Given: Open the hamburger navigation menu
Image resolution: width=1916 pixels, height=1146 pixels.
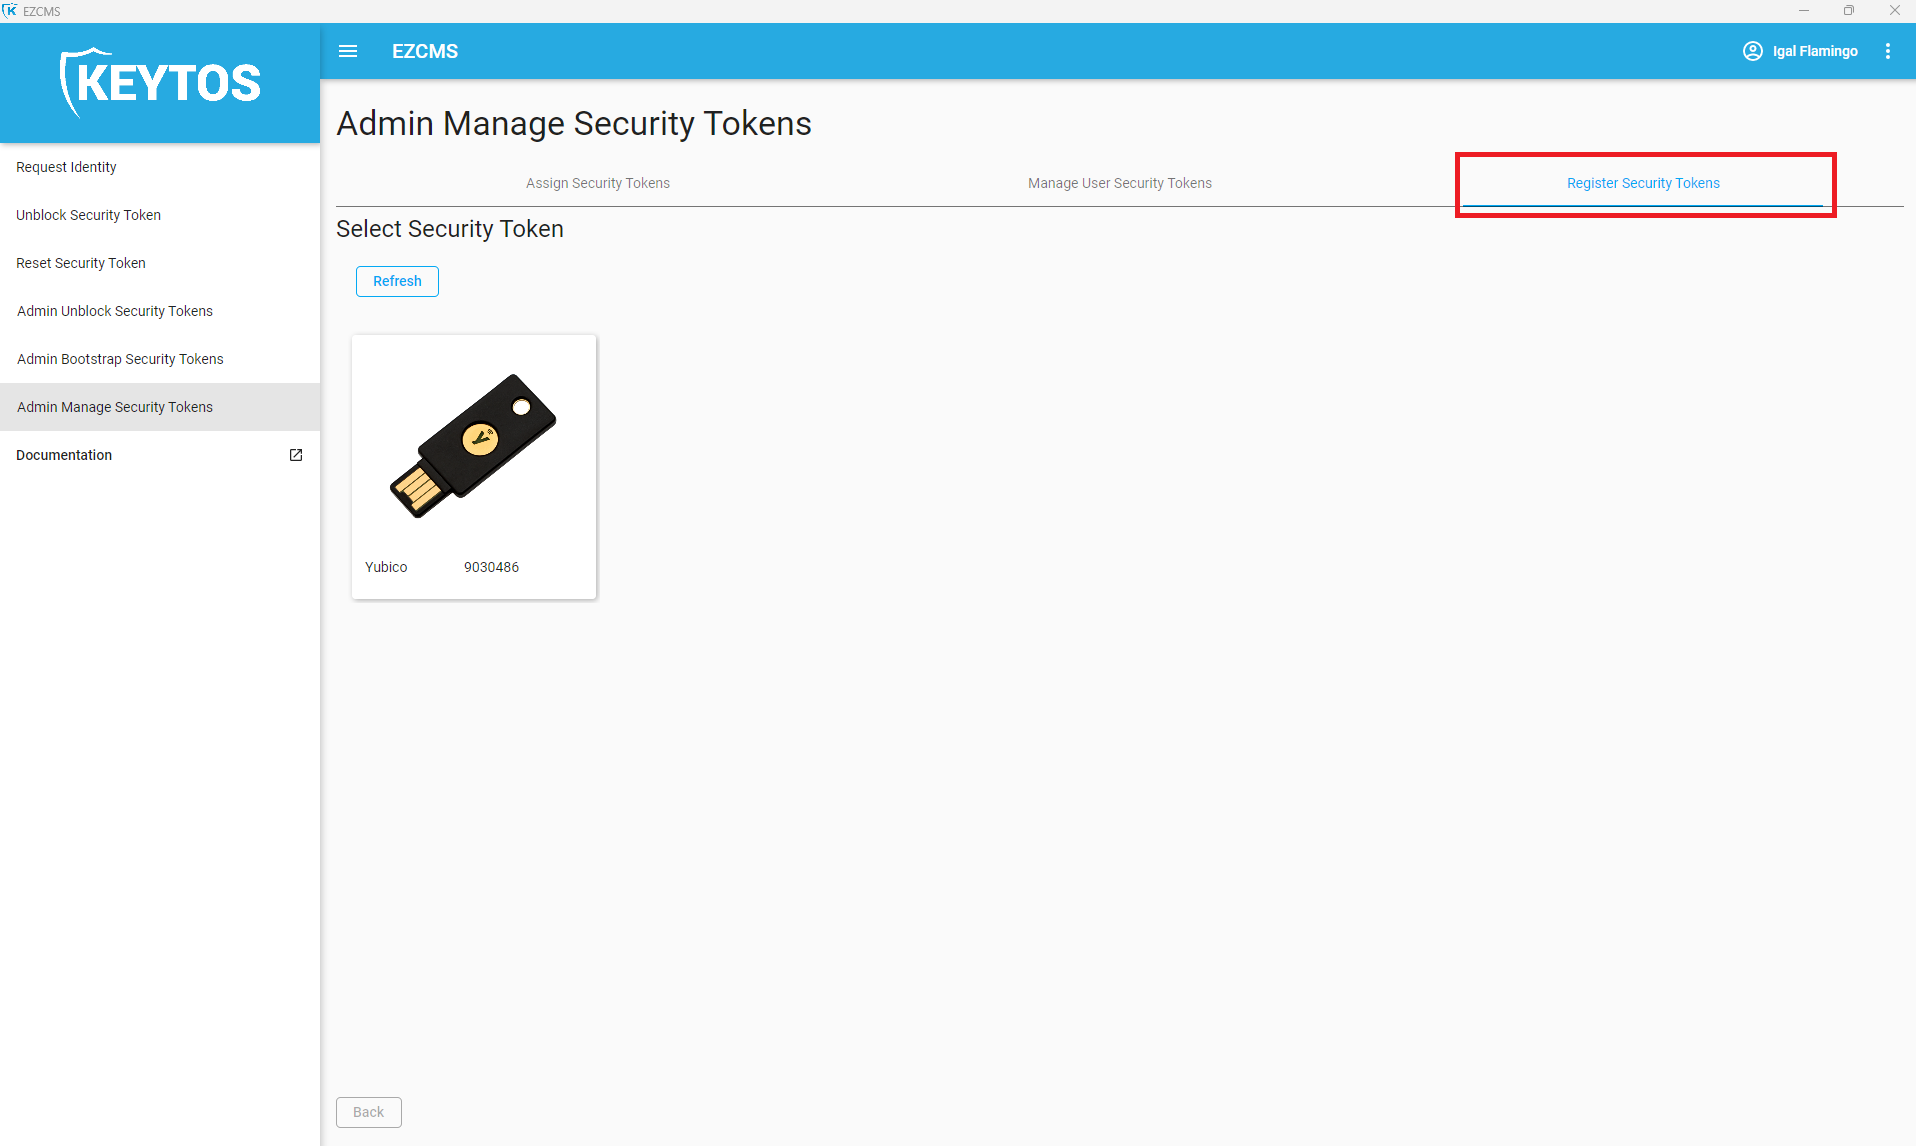Looking at the screenshot, I should point(348,51).
